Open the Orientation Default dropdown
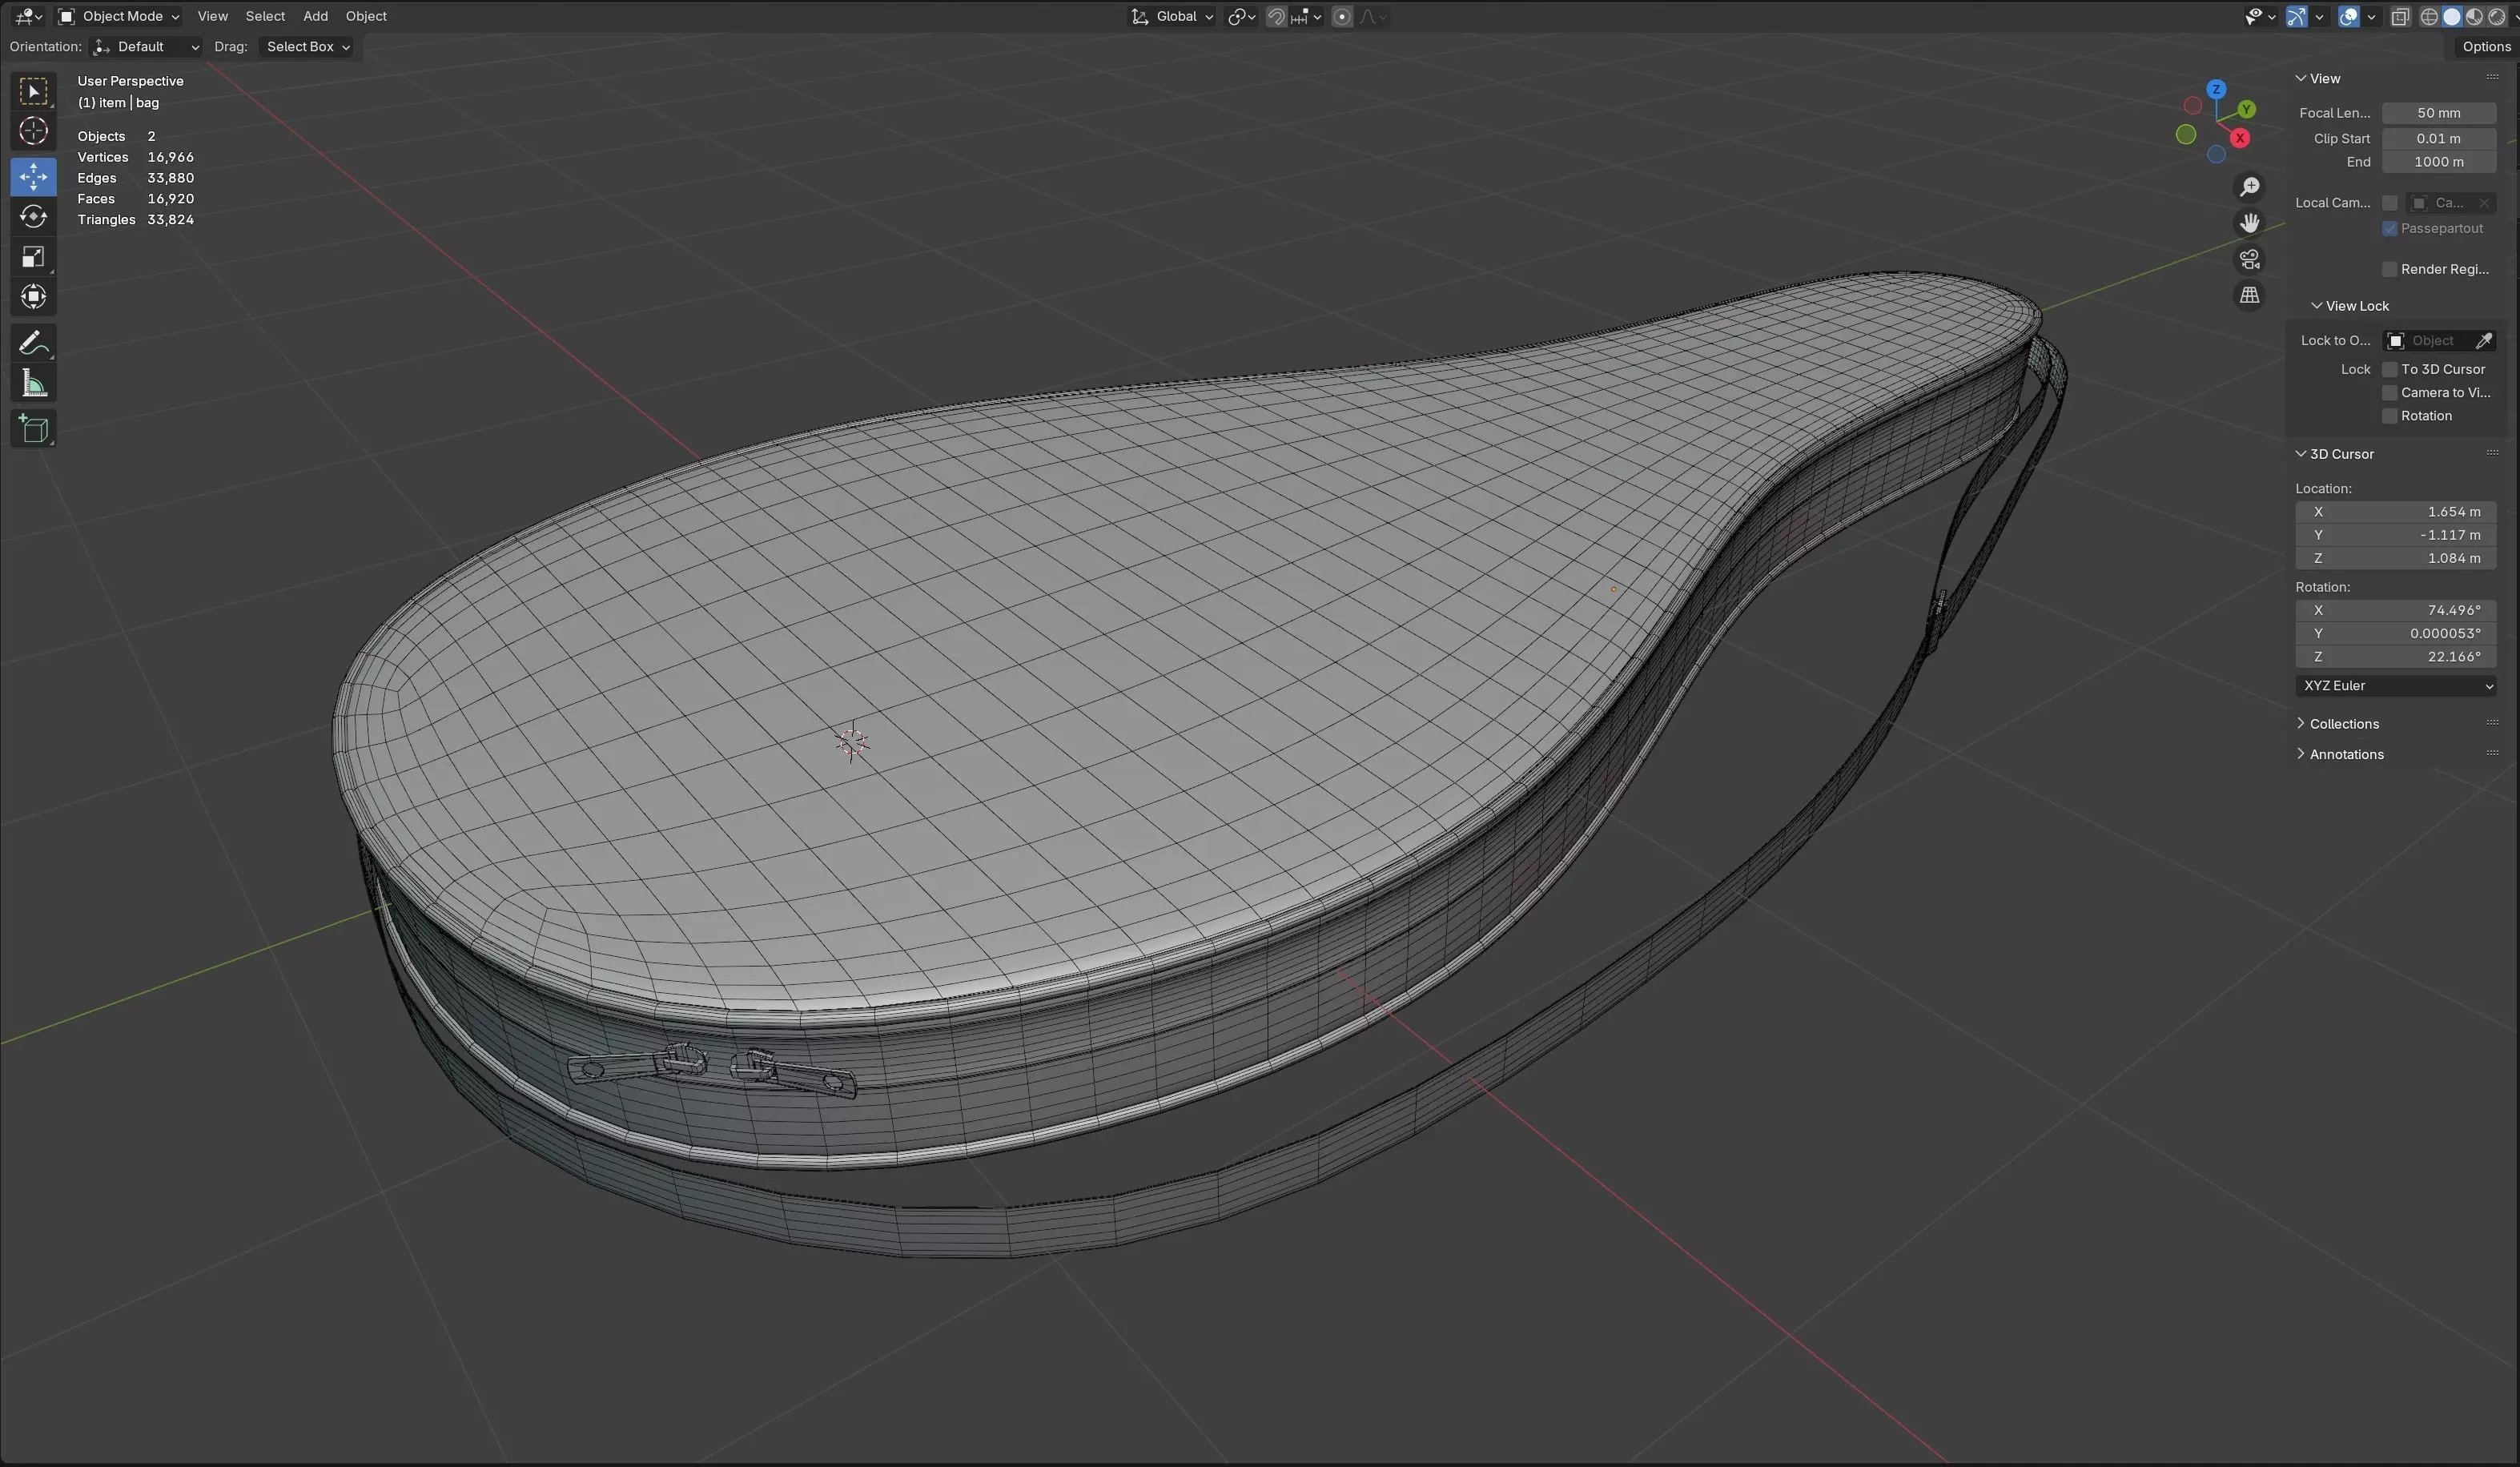 point(146,47)
